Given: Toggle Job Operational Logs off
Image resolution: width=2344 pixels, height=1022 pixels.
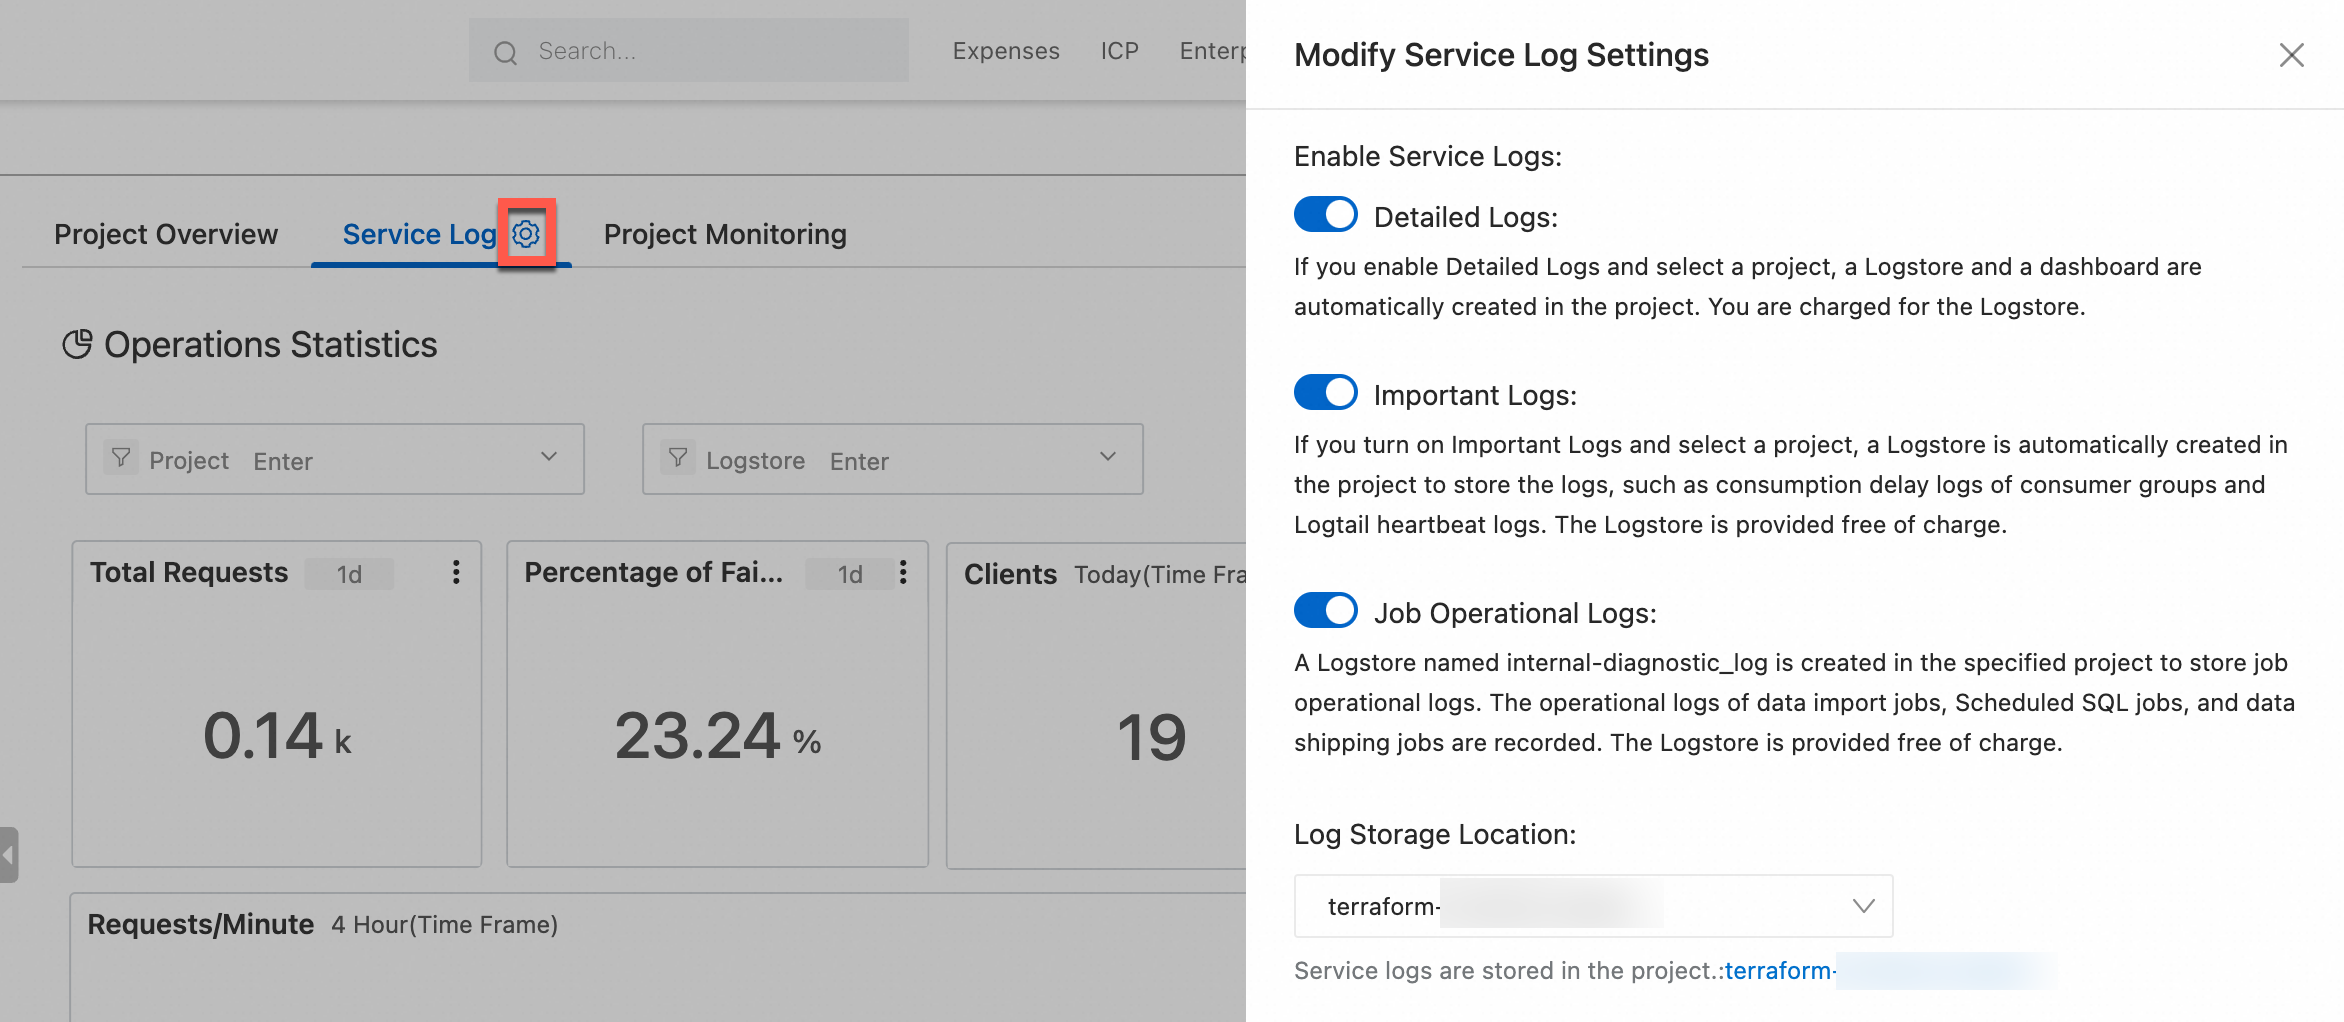Looking at the screenshot, I should click(1325, 611).
